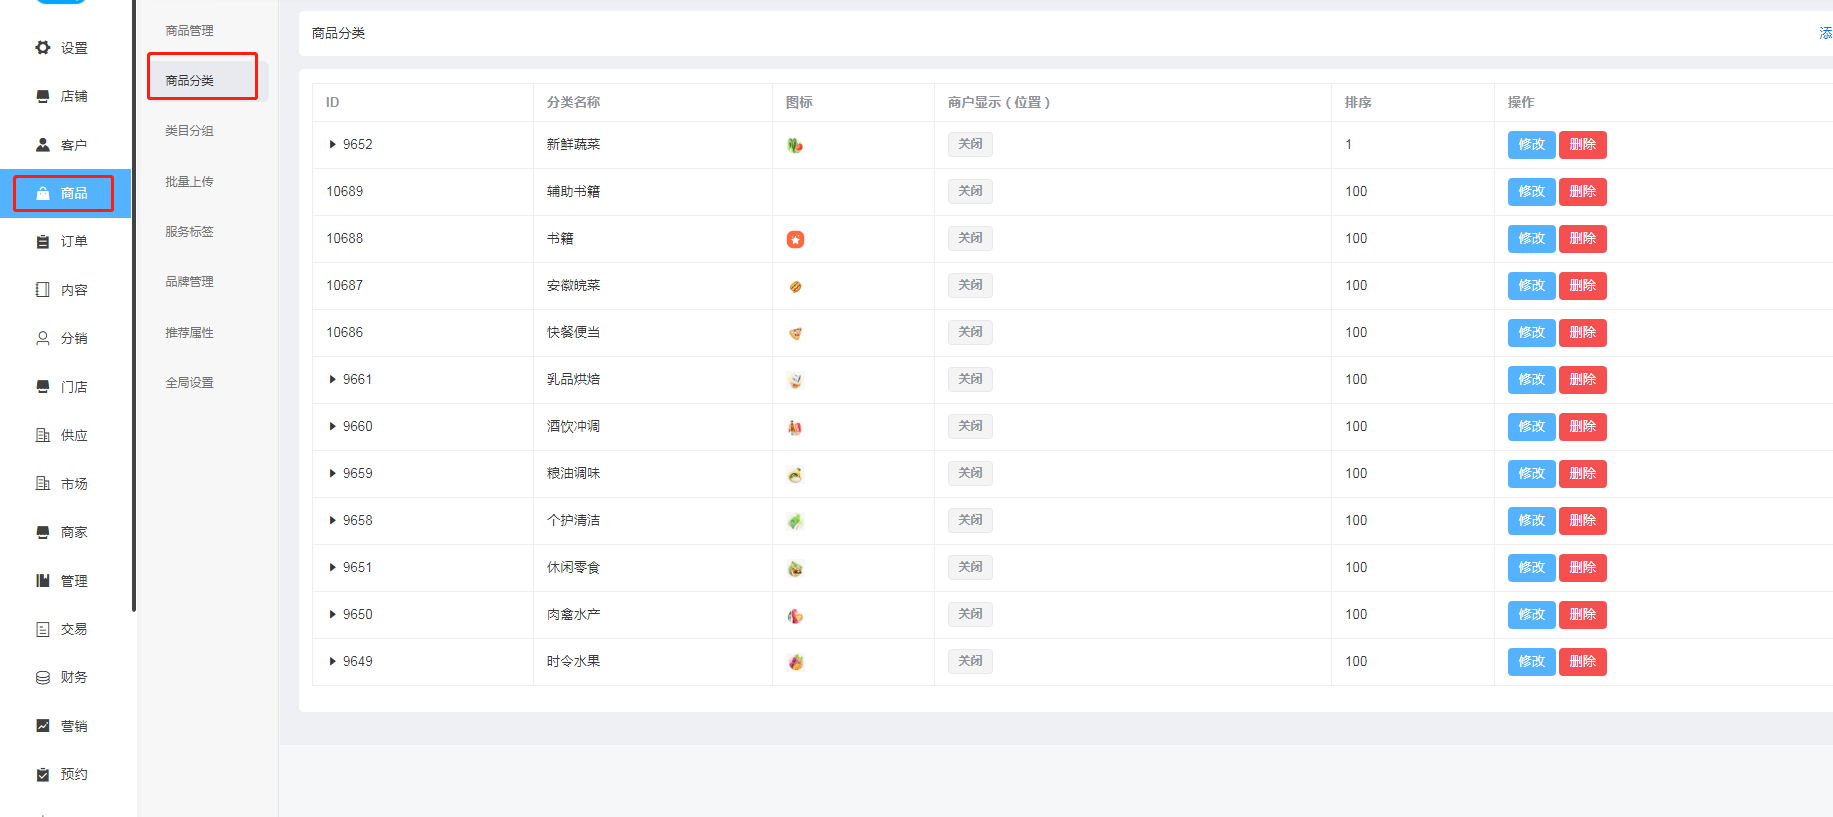Viewport: 1833px width, 817px height.
Task: Click 删除 button for 辅助书籍
Action: [x=1582, y=192]
